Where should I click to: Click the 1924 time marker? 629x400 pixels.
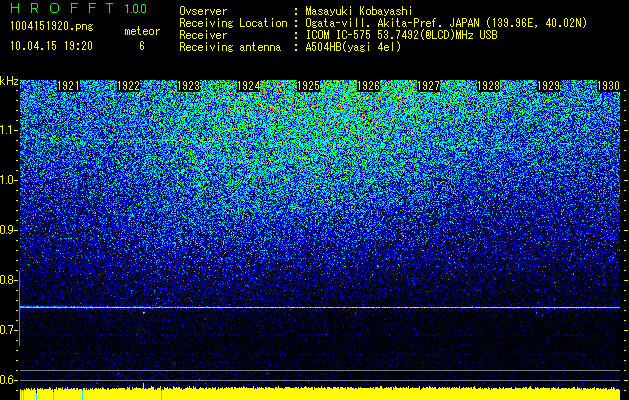pyautogui.click(x=249, y=86)
